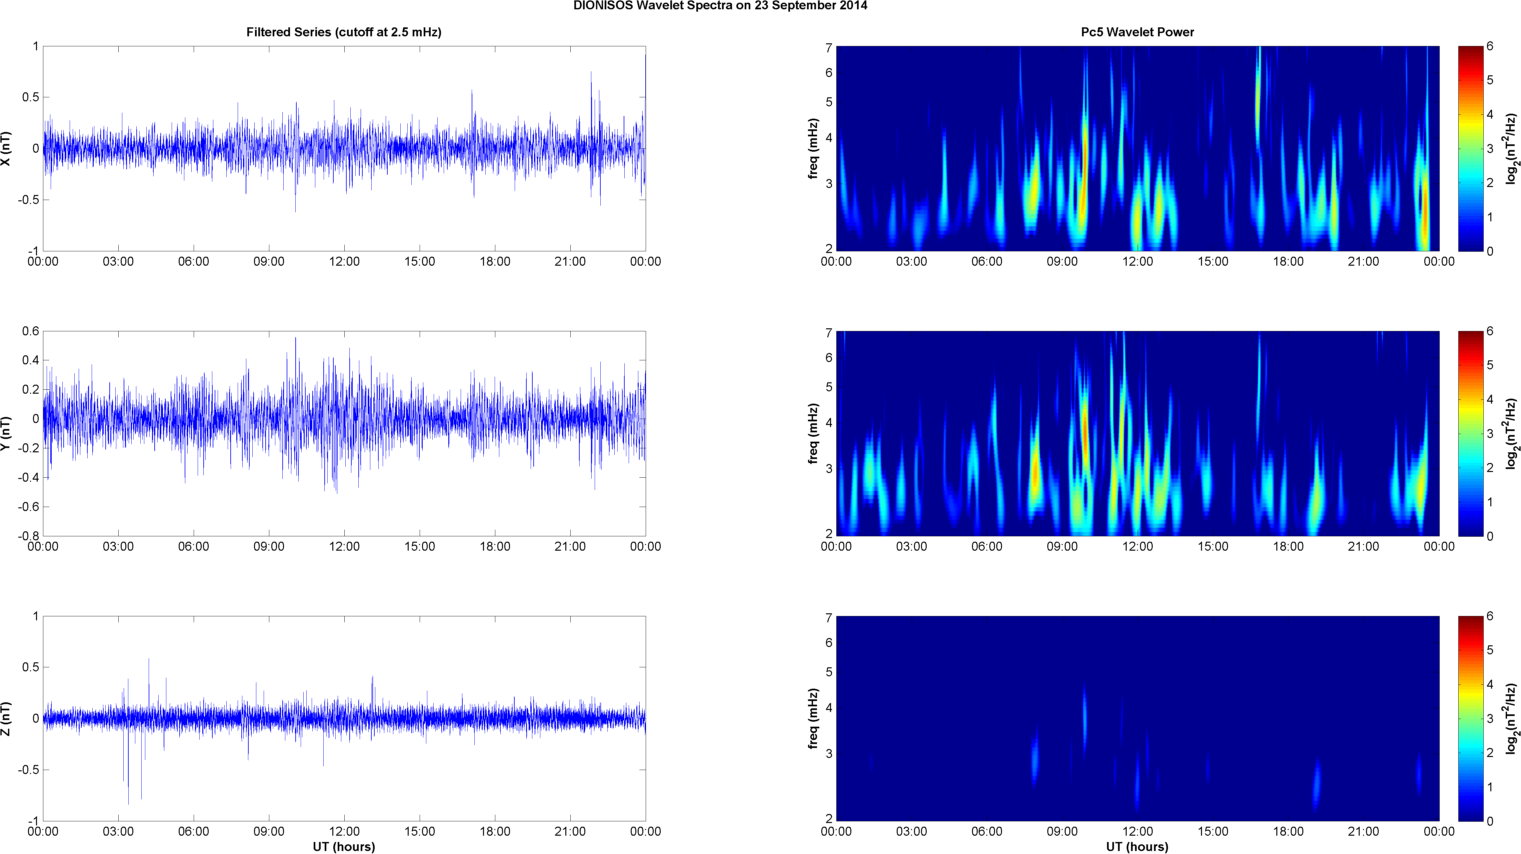This screenshot has width=1521, height=854.
Task: Click the '-0.8' tick on the Y (nT) axis
Action: (x=29, y=536)
